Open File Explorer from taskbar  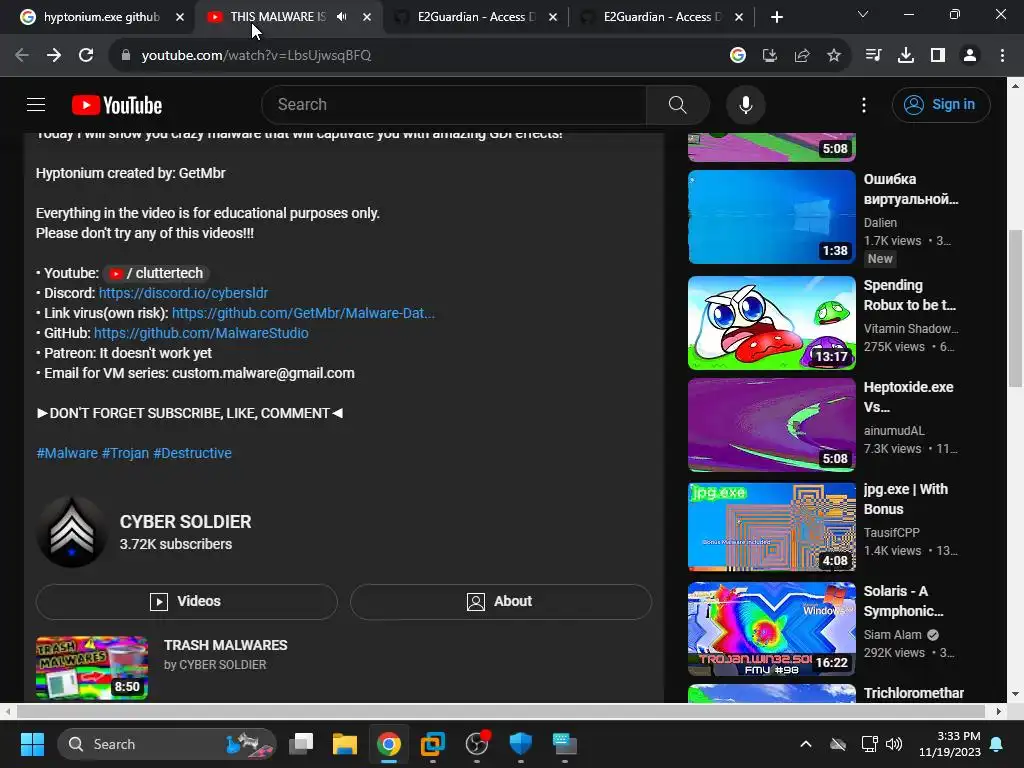click(345, 744)
